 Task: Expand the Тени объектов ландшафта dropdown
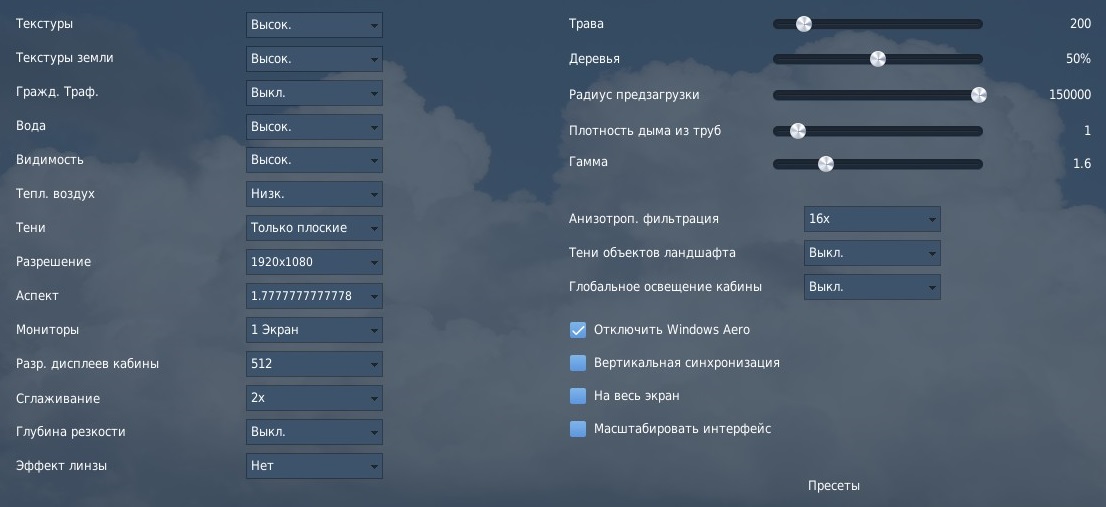pyautogui.click(x=872, y=252)
